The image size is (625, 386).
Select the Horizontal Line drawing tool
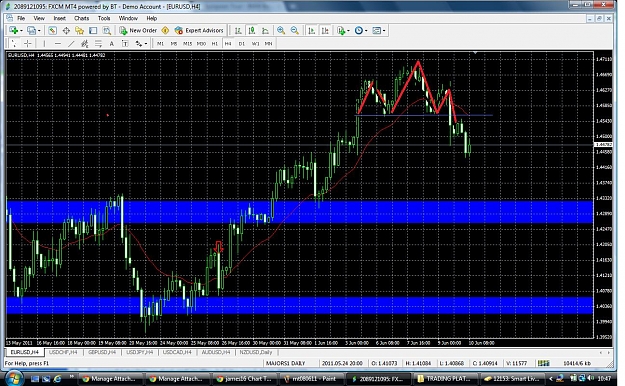pyautogui.click(x=58, y=43)
